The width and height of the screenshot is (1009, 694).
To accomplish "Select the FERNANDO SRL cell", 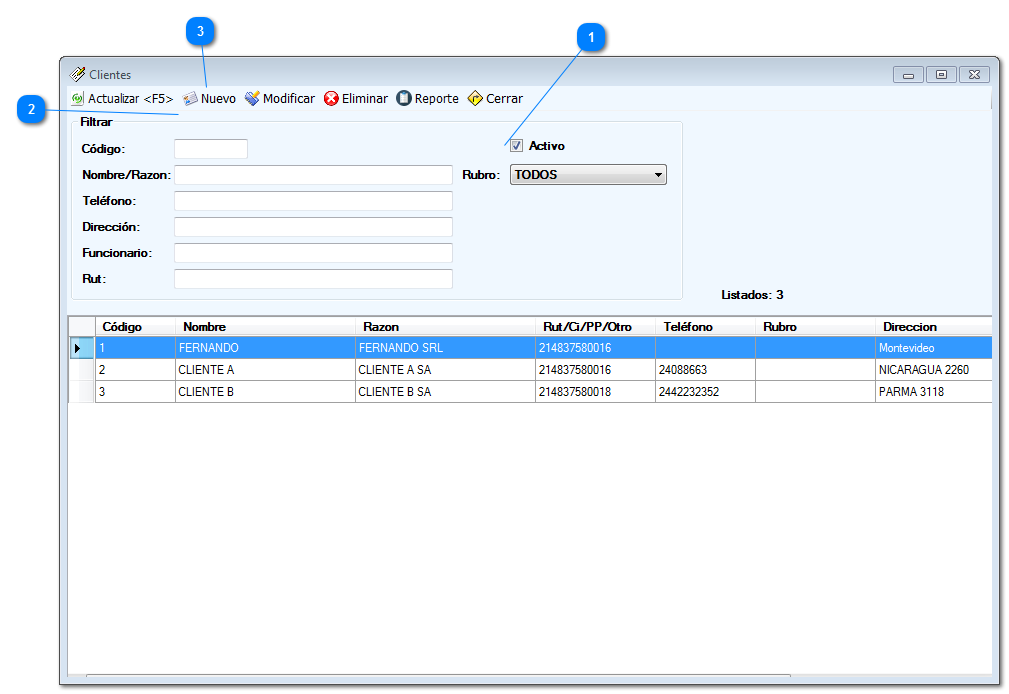I will pos(445,348).
